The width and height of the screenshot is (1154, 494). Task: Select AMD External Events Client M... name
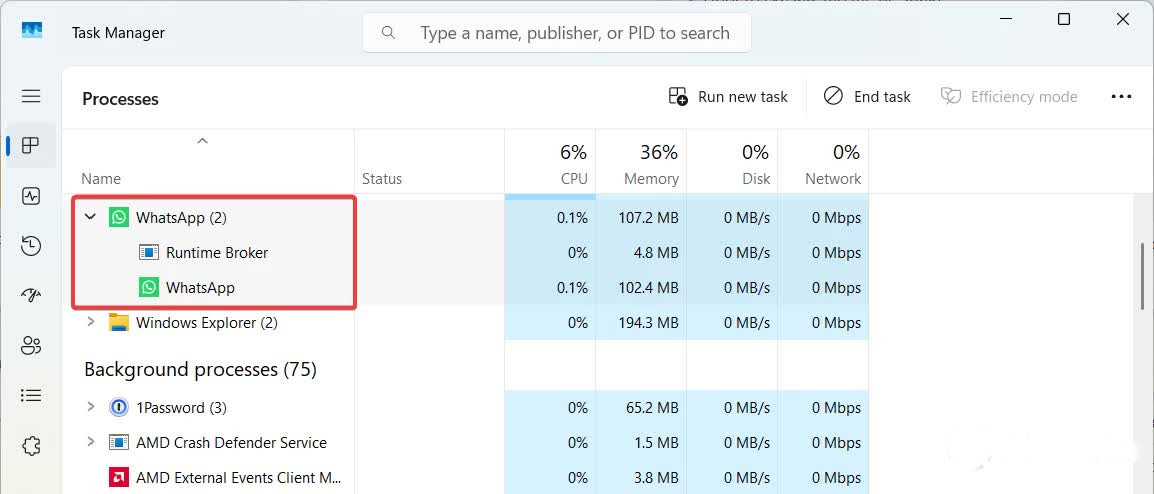coord(239,478)
